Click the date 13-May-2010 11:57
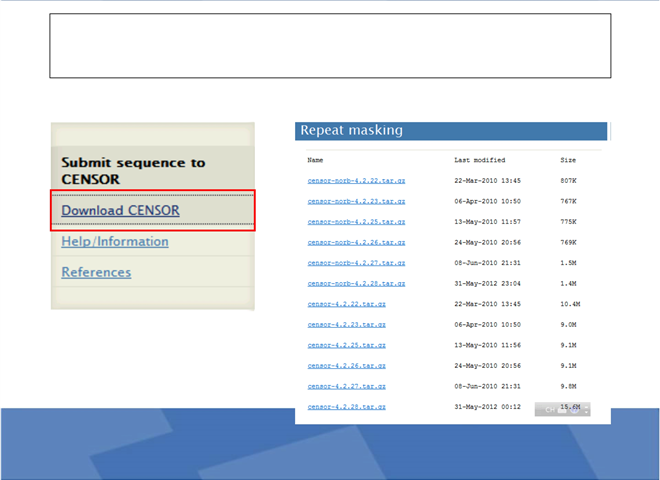This screenshot has height=480, width=660. [487, 221]
